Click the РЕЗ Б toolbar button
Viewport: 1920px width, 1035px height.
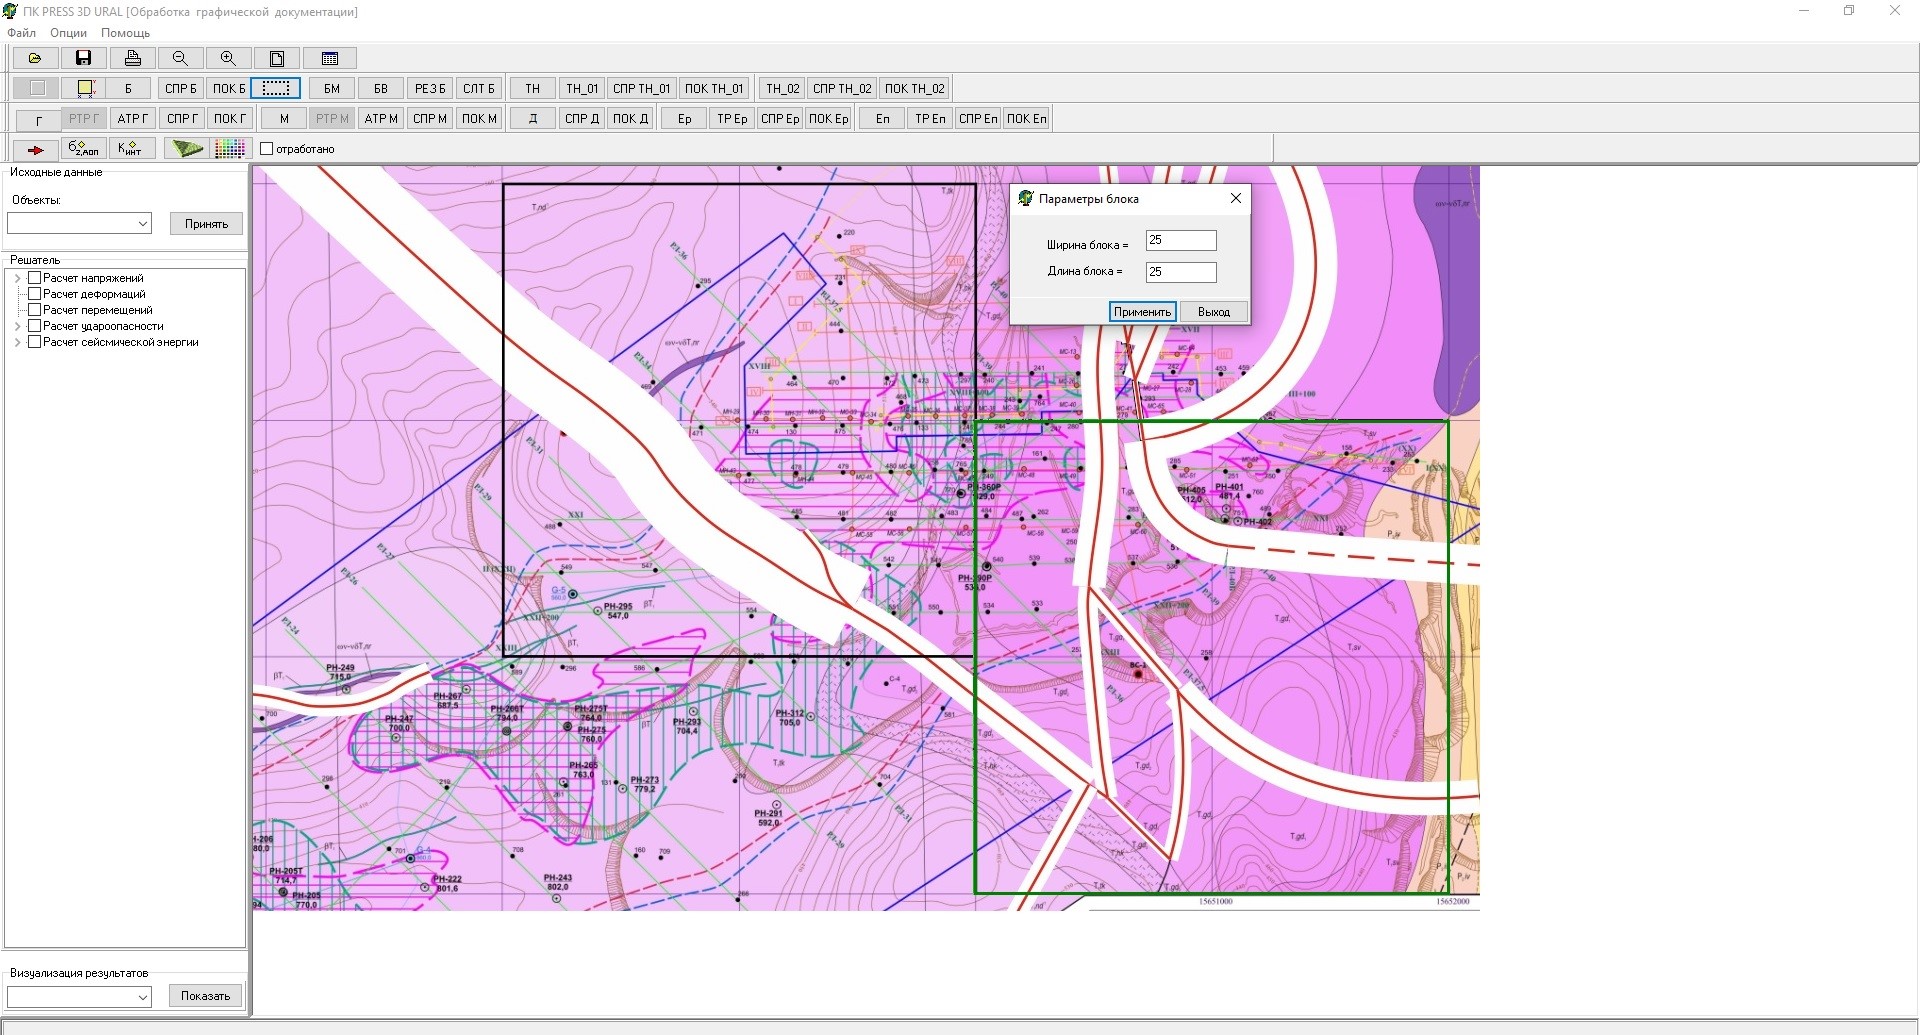[x=430, y=88]
